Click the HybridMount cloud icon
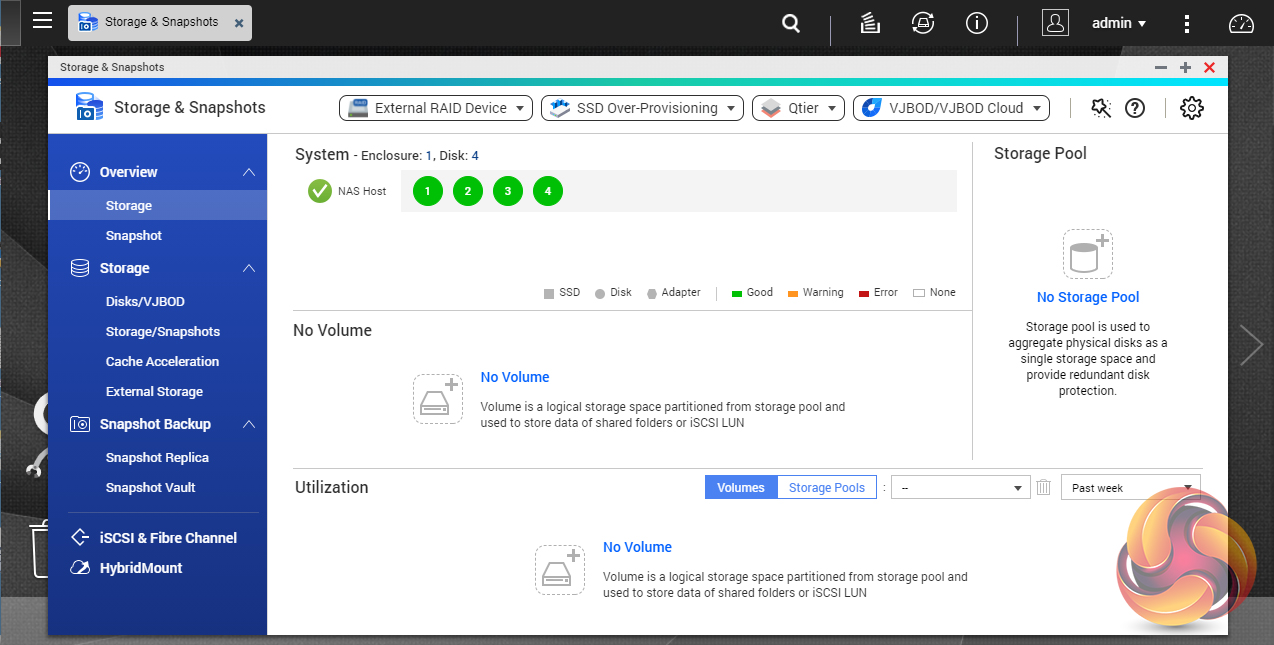The image size is (1274, 645). [x=80, y=567]
